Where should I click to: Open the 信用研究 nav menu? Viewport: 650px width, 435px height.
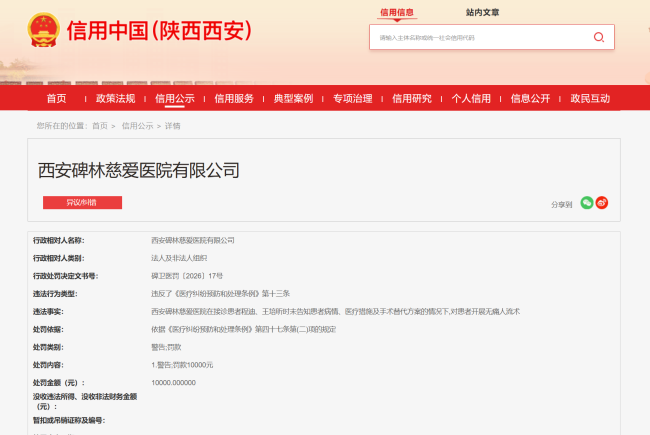pos(412,98)
